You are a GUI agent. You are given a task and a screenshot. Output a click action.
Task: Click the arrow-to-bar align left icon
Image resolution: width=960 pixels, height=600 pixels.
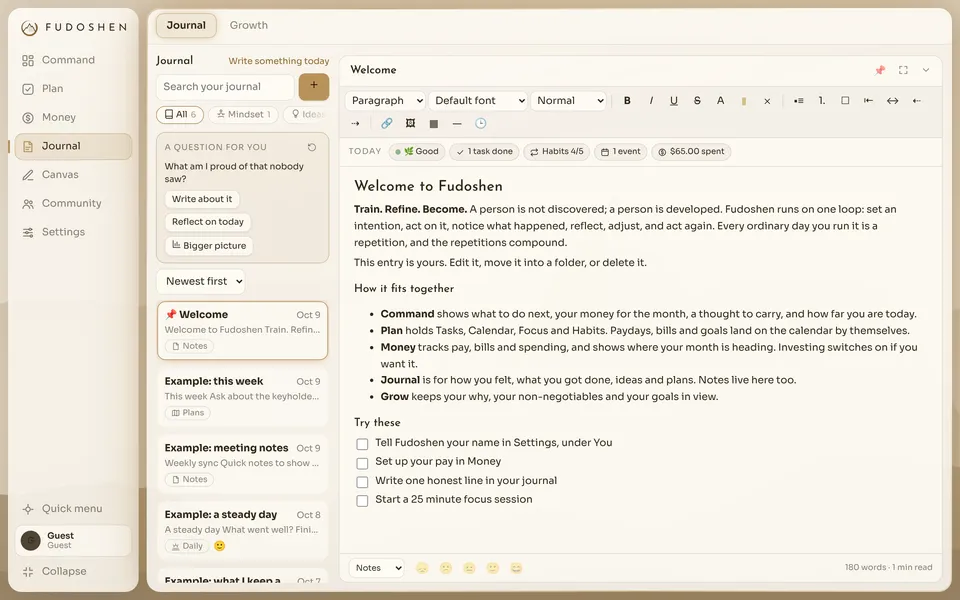[x=868, y=100]
